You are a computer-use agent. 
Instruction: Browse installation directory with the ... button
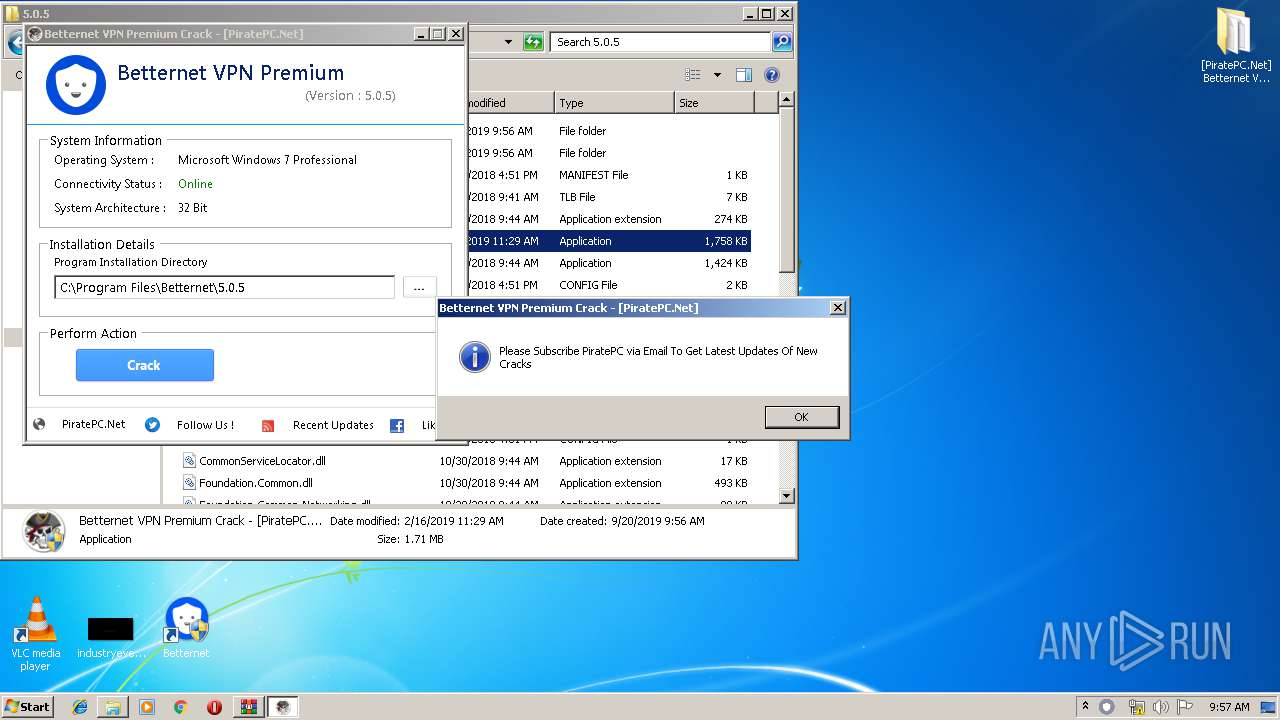(419, 288)
